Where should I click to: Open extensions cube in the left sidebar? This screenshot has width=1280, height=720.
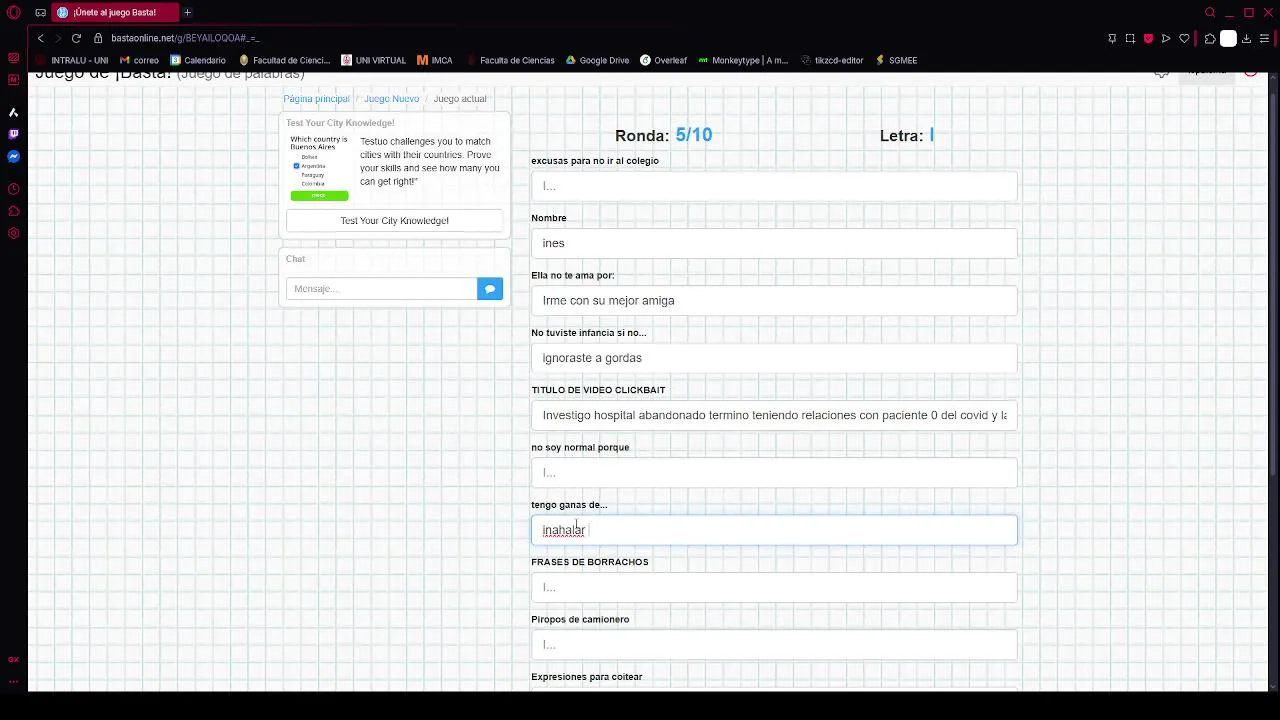pyautogui.click(x=13, y=211)
